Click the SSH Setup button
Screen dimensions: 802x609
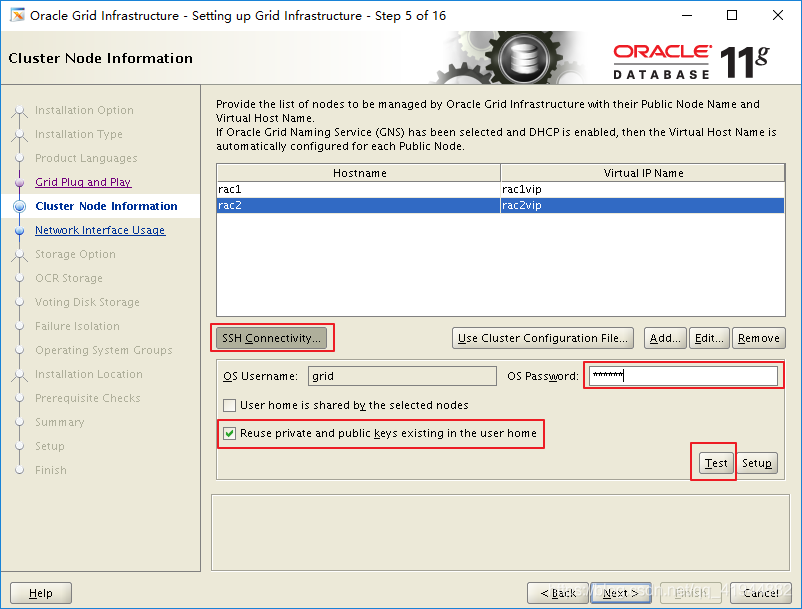click(x=756, y=463)
